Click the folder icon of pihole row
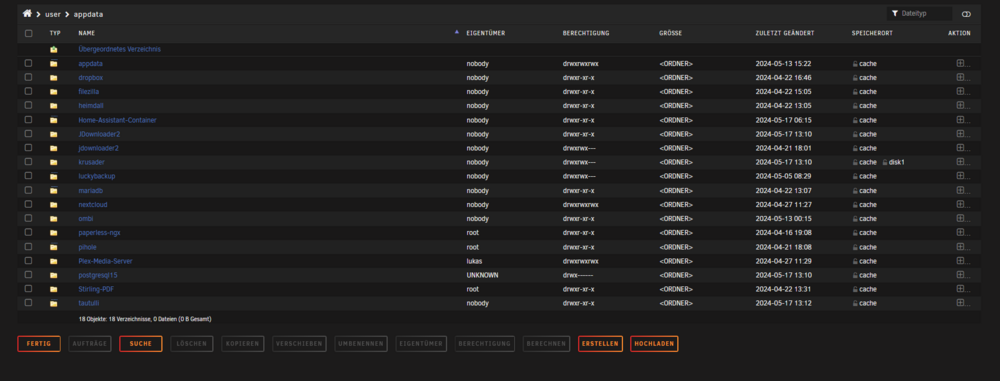Viewport: 1000px width, 381px height. tap(54, 247)
